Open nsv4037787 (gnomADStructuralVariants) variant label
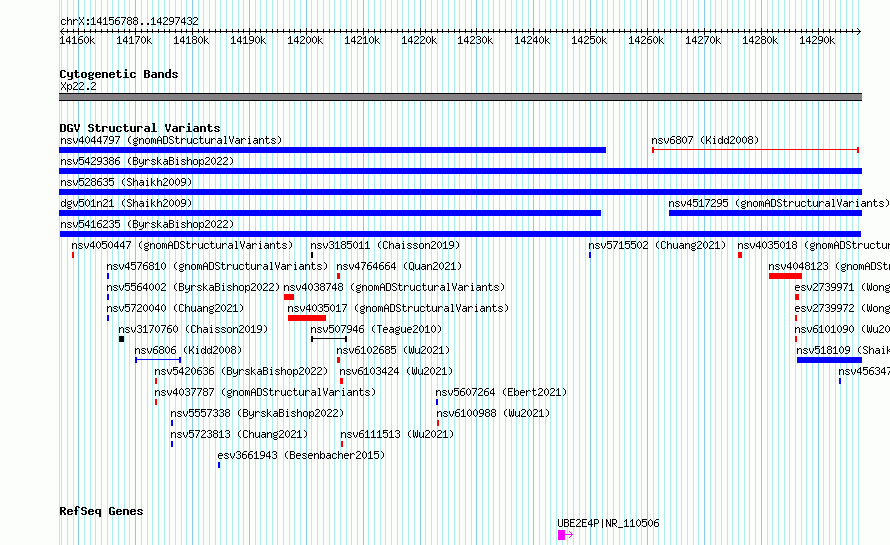This screenshot has width=890, height=545. pos(265,392)
